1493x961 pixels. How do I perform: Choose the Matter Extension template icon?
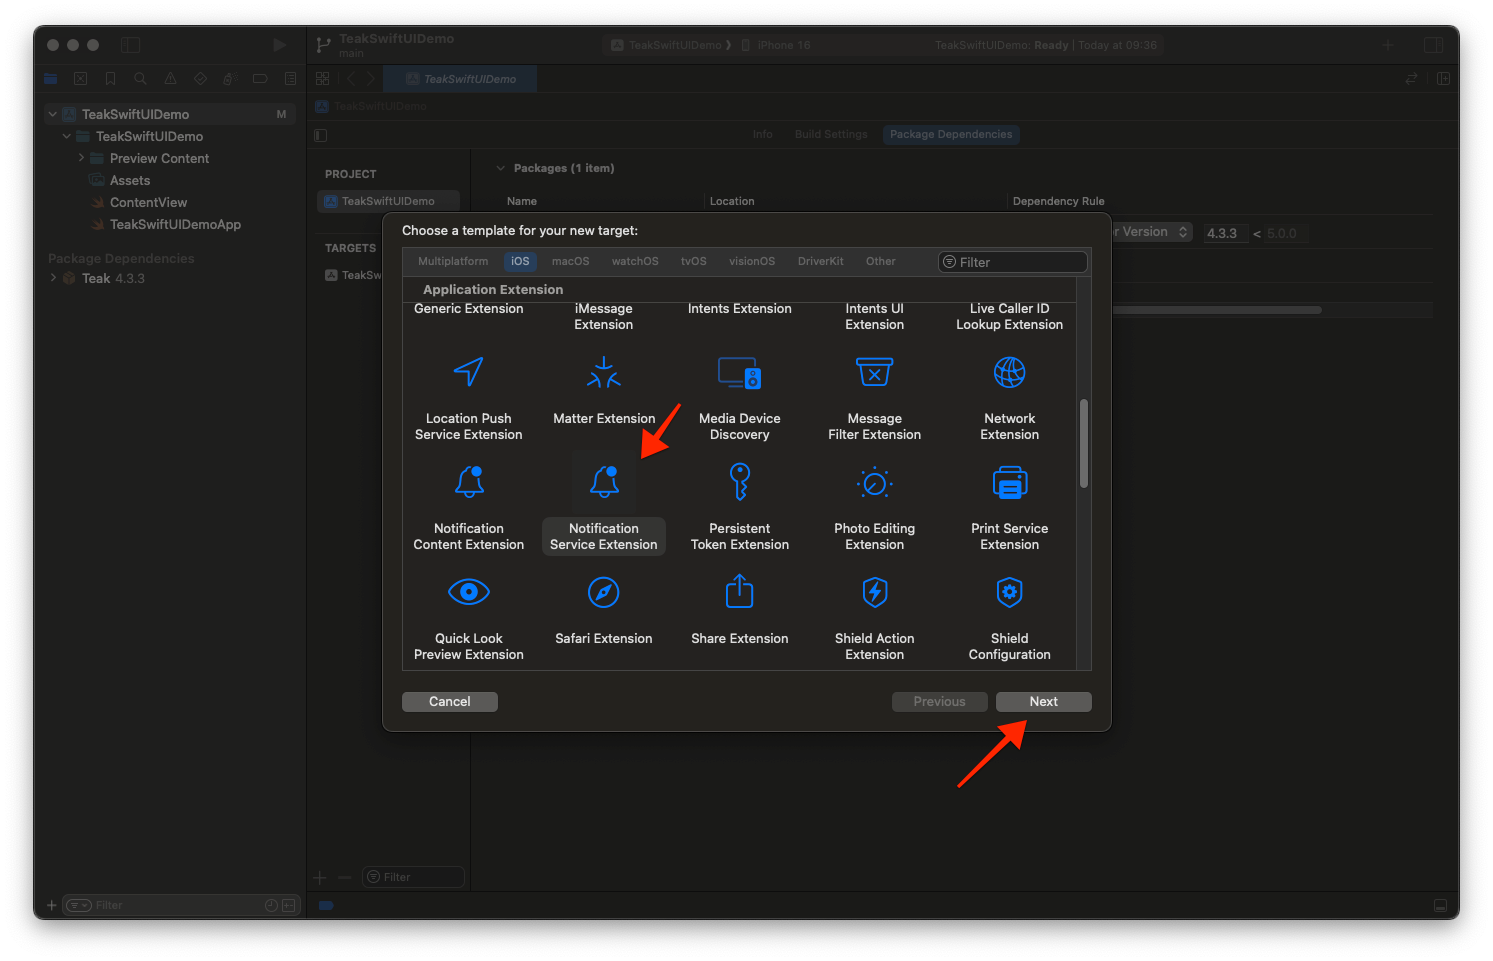point(604,373)
